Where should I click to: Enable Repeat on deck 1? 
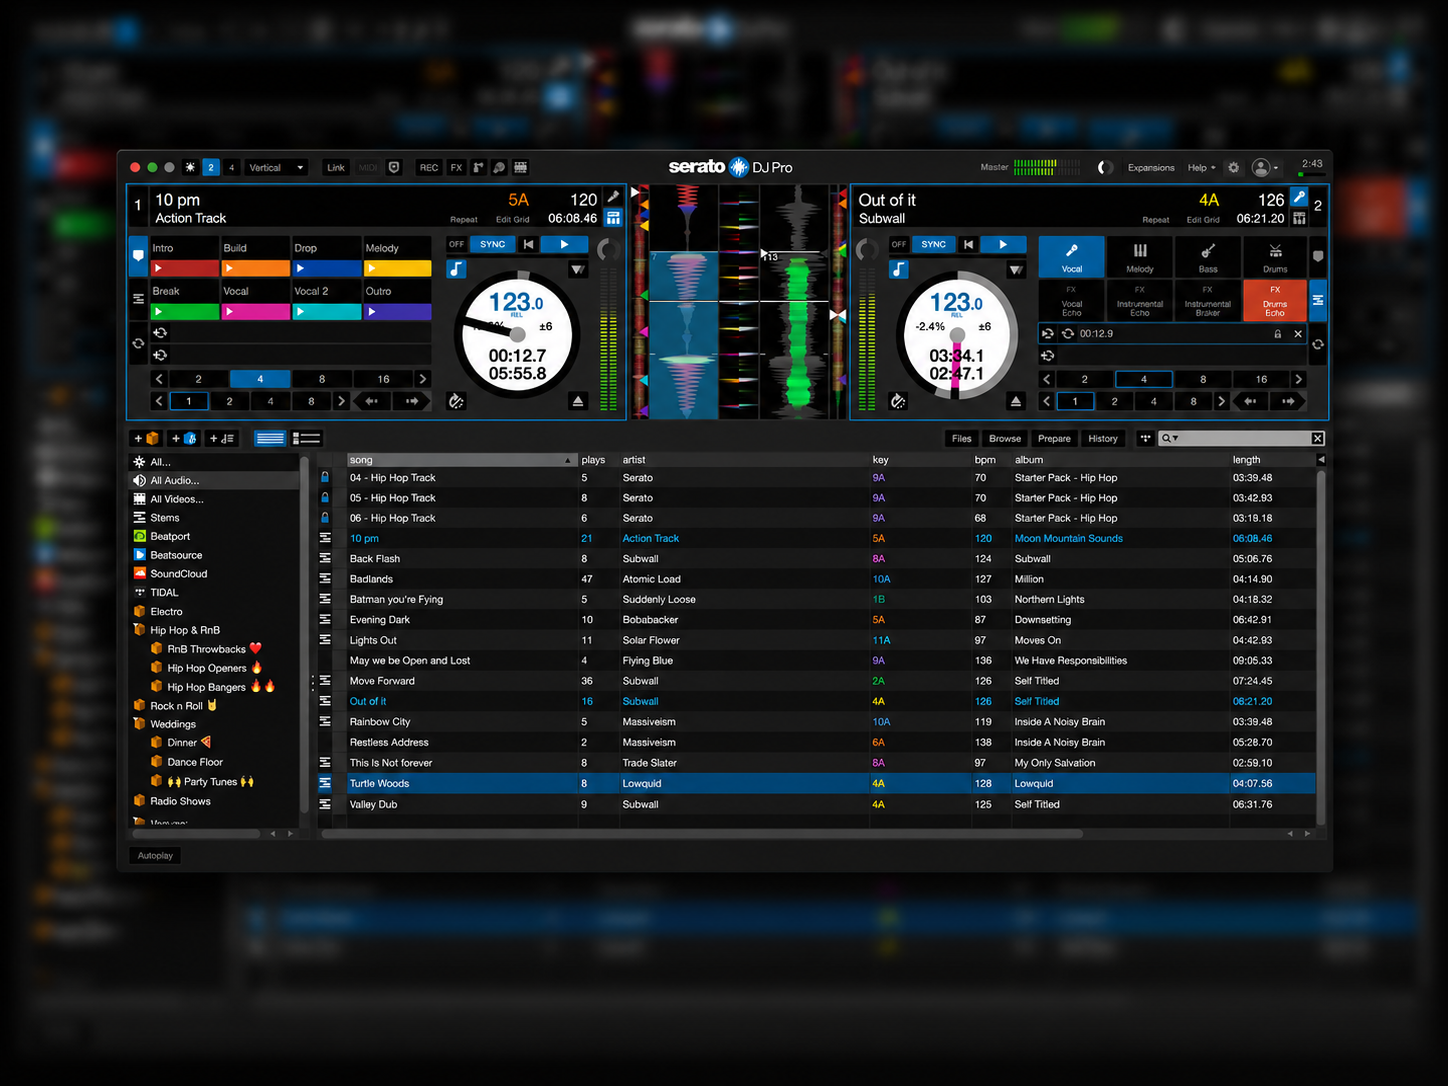(464, 219)
